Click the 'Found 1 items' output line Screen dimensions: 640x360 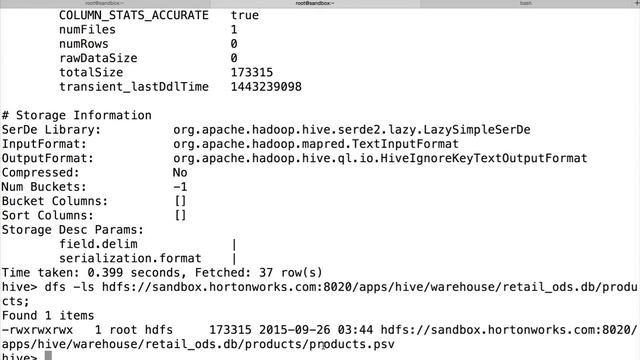click(x=48, y=316)
